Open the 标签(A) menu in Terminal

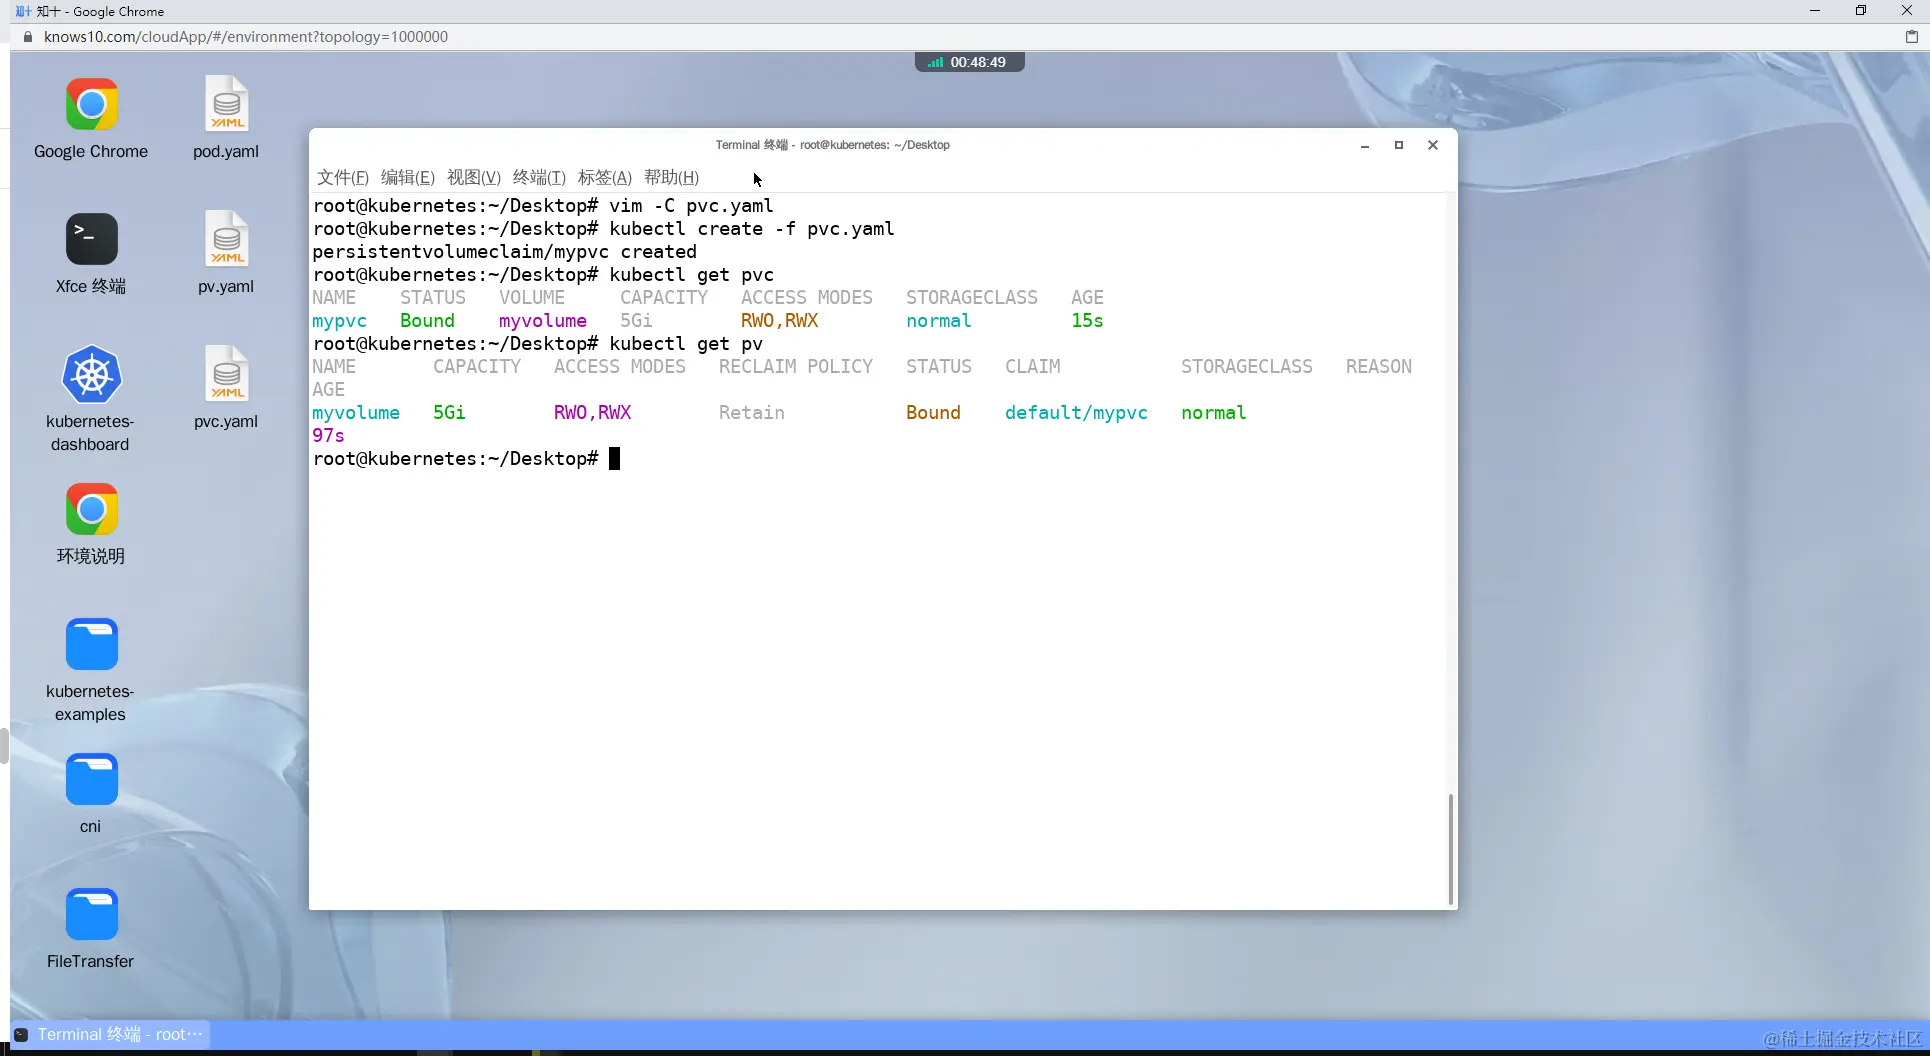pos(605,177)
